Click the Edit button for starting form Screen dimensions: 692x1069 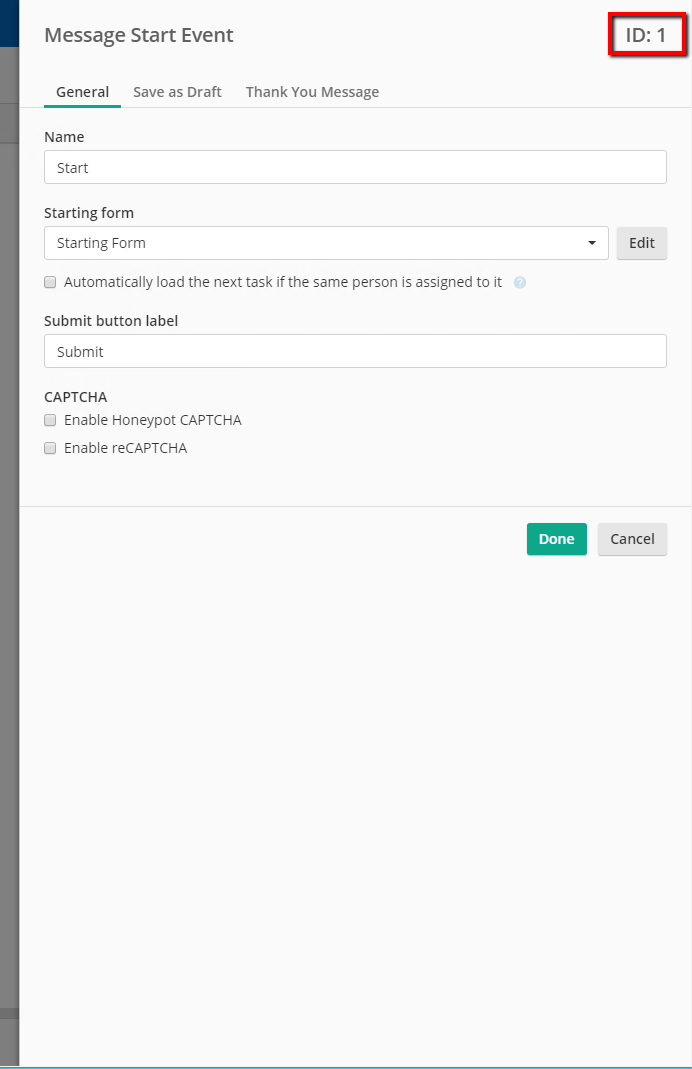tap(642, 243)
